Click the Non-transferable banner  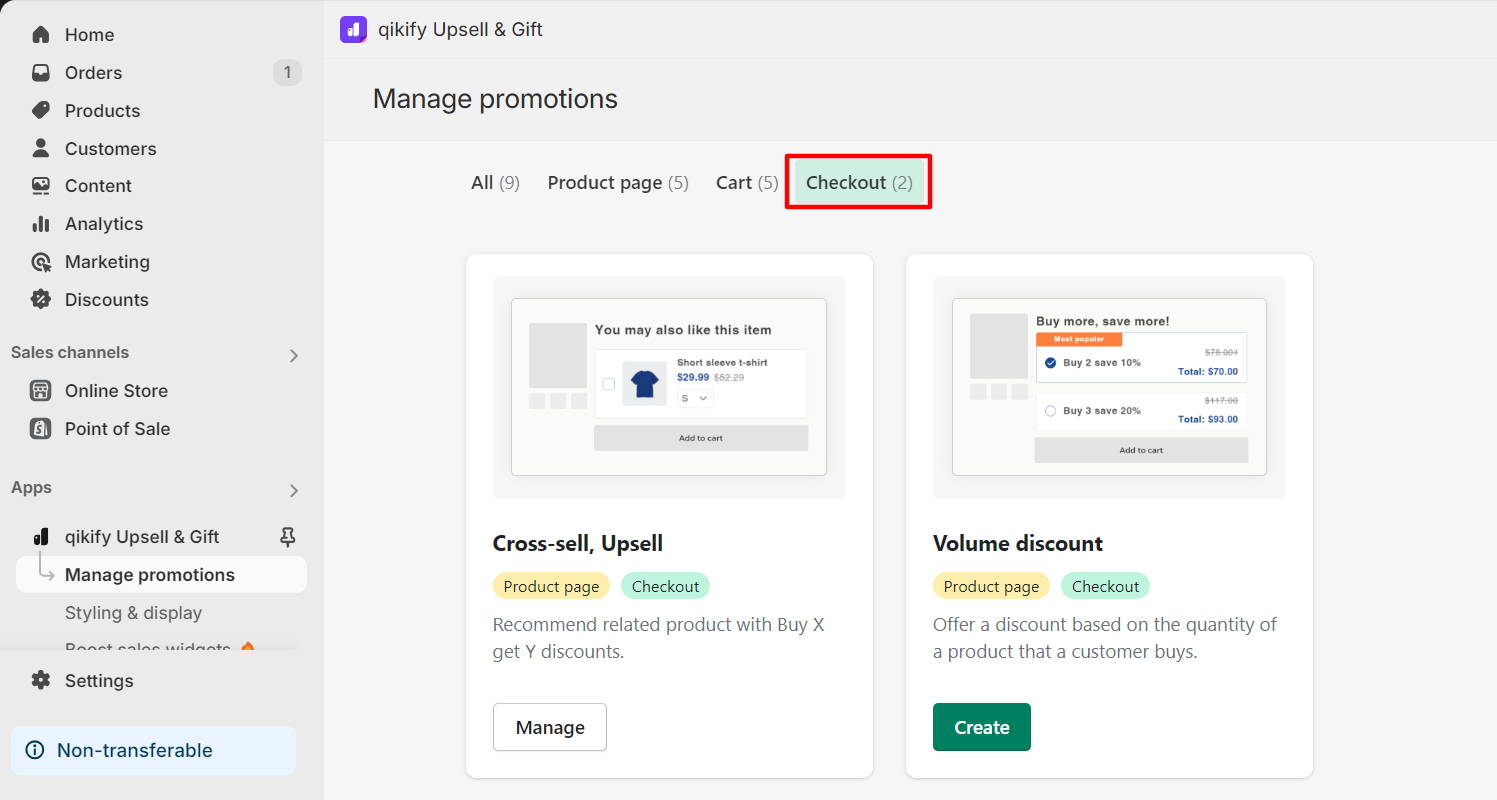(153, 750)
